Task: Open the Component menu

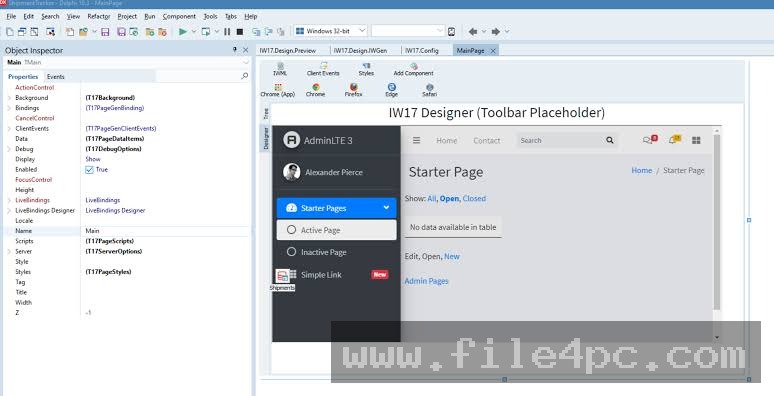Action: click(x=179, y=16)
